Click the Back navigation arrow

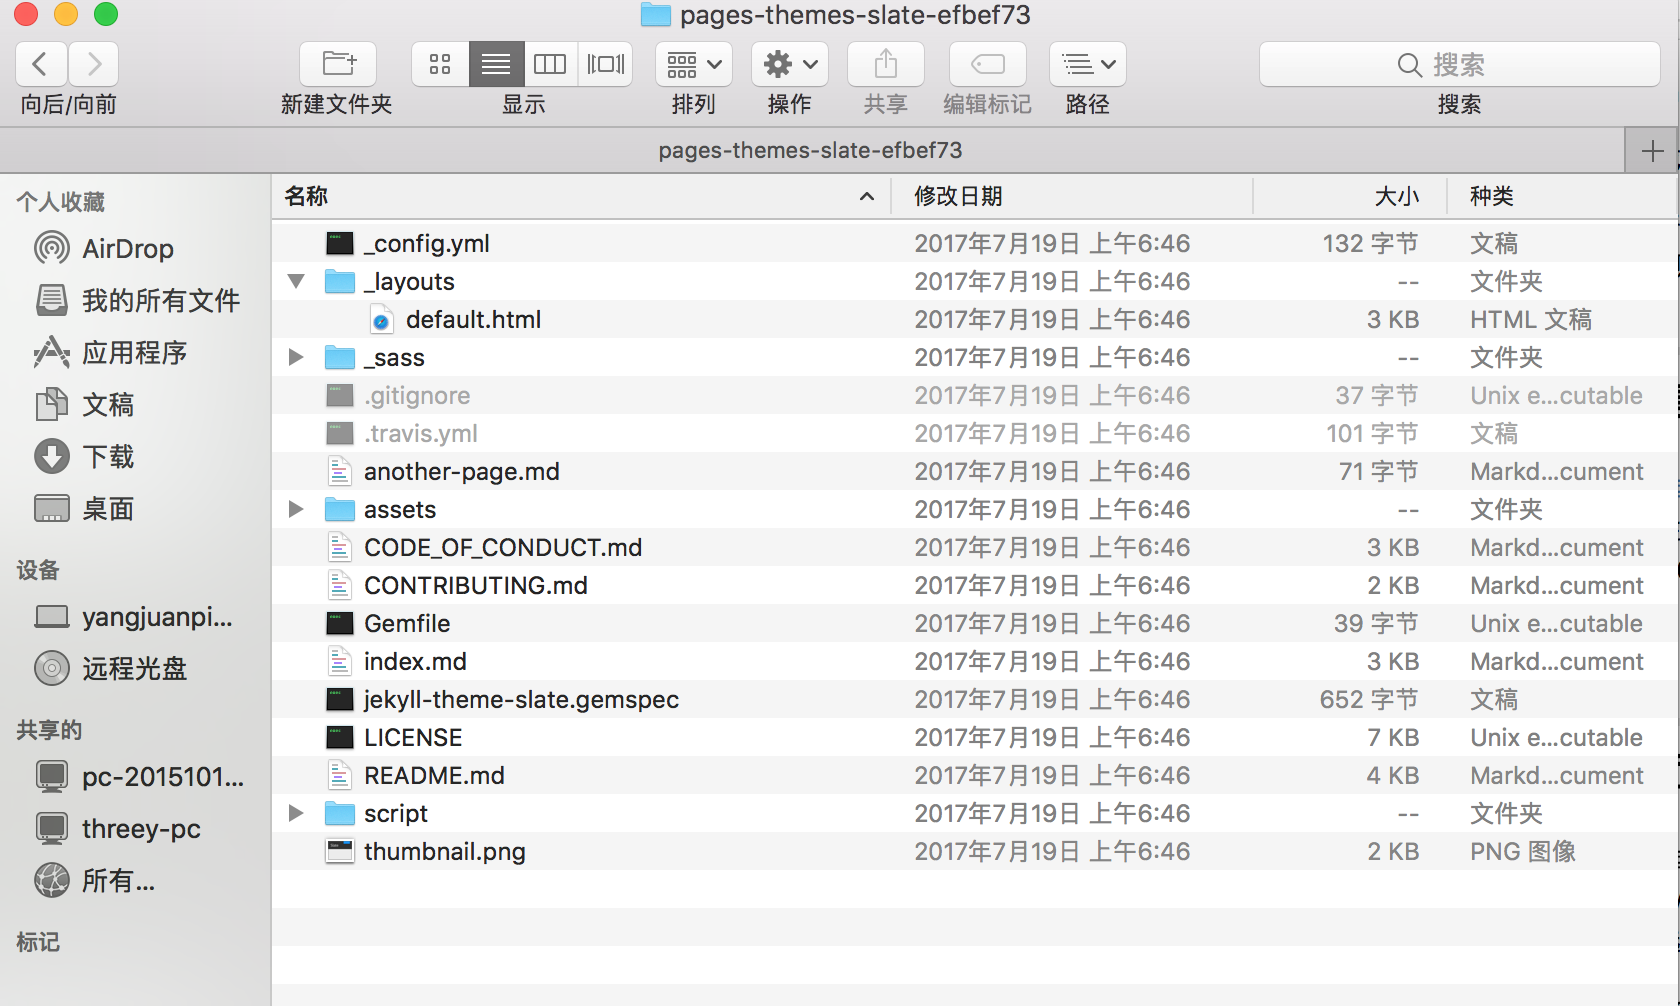[41, 65]
